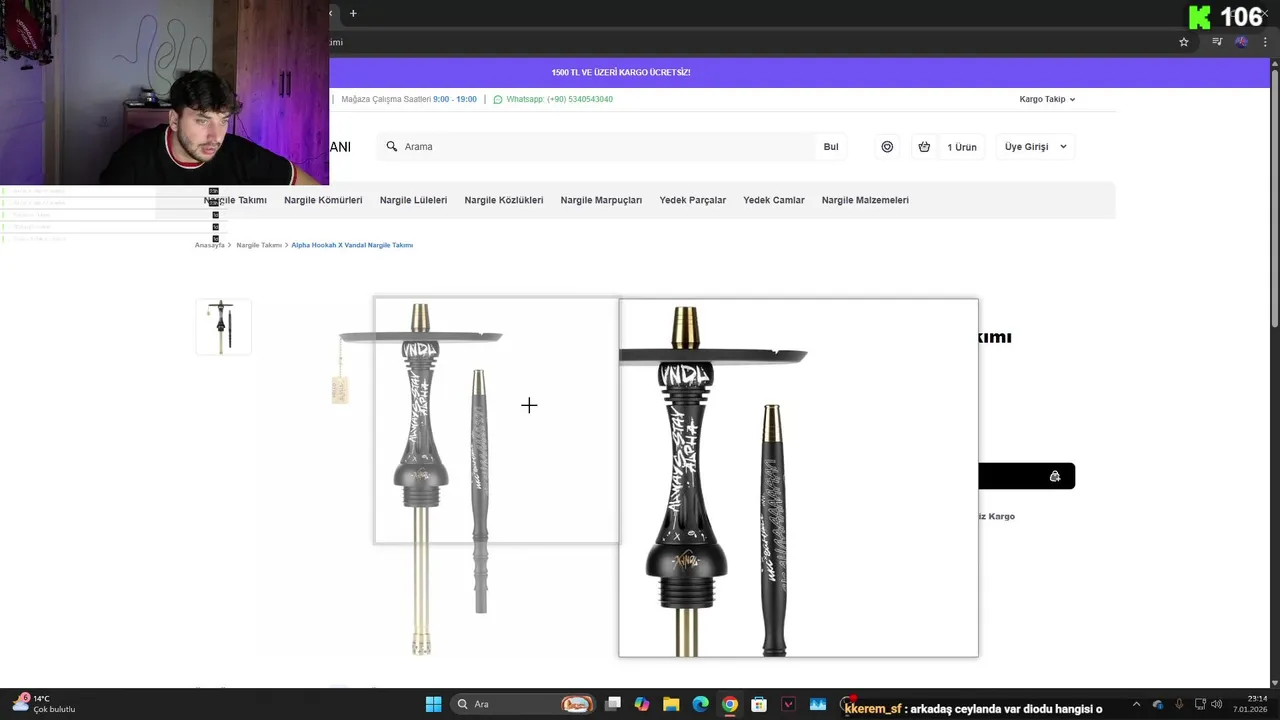Open the clock and date in taskbar
Screen dimensions: 1280x720
click(1250, 704)
